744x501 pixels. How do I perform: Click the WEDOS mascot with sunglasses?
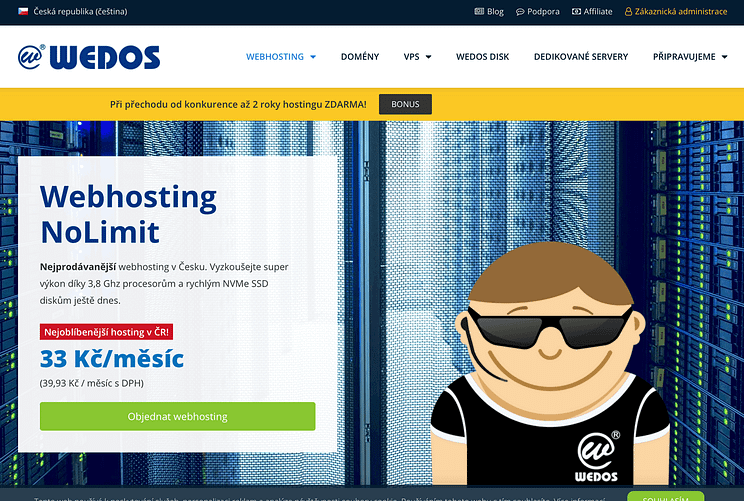(x=550, y=364)
